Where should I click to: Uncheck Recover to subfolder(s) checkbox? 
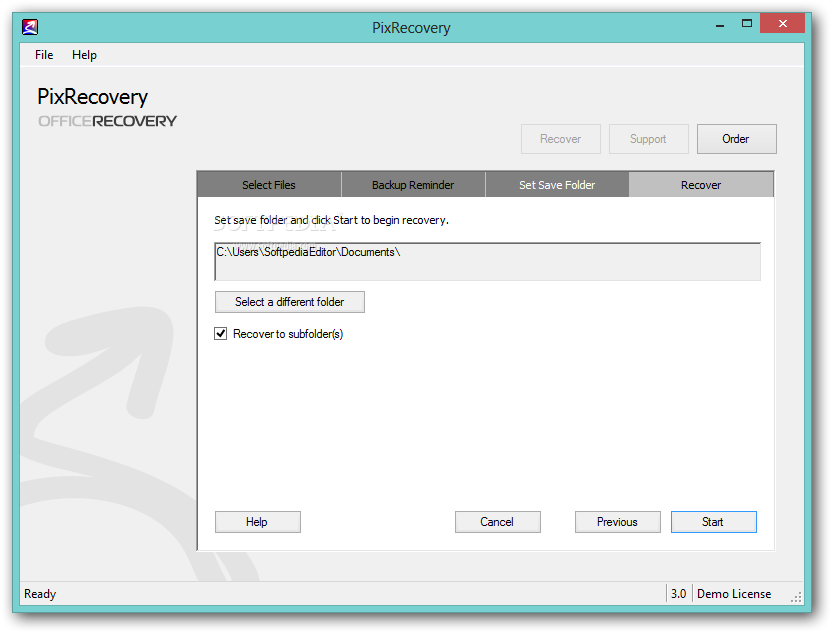coord(221,334)
